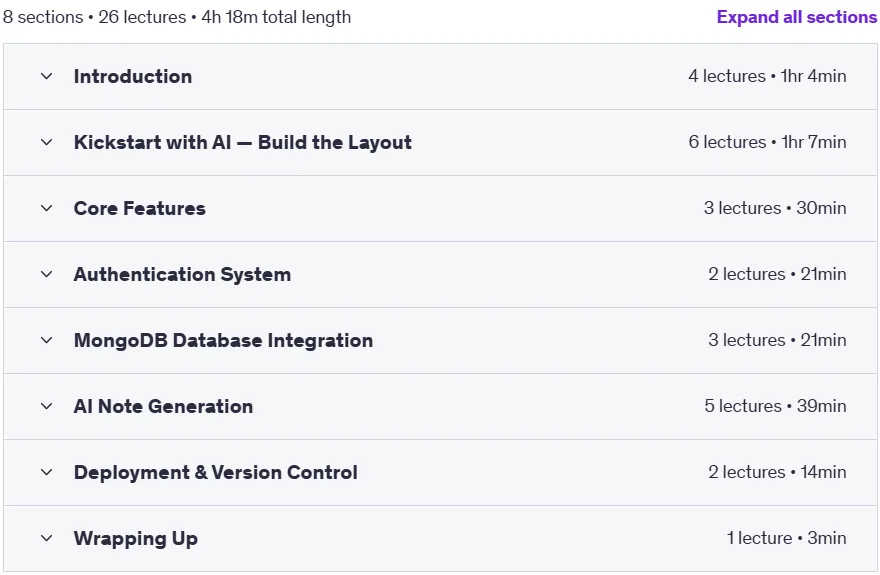Click the 1 lecture • 3min label
The width and height of the screenshot is (880, 575).
point(786,538)
